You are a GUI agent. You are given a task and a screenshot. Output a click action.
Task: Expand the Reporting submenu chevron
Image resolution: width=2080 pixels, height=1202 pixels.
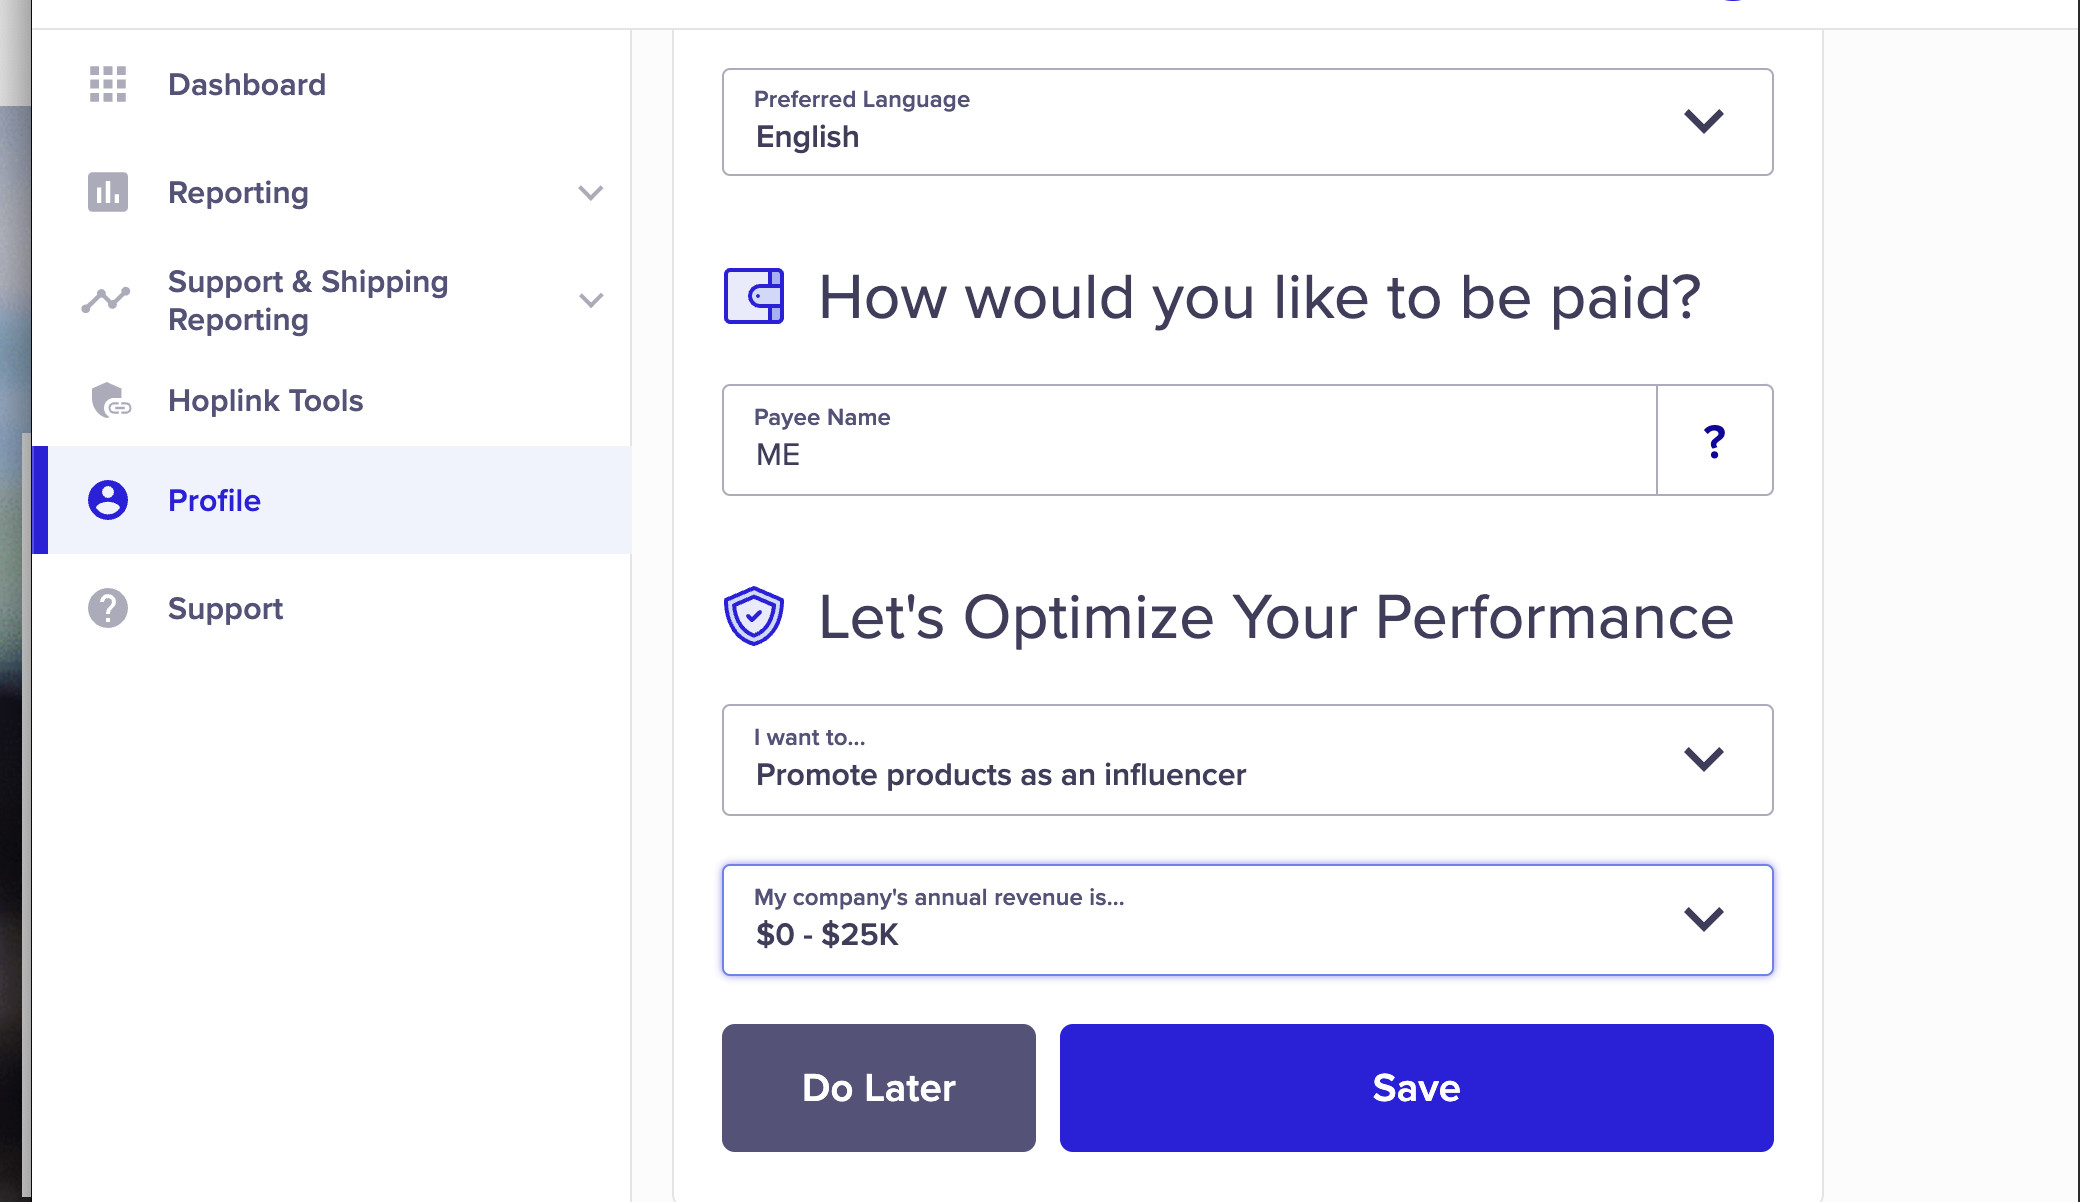point(591,192)
